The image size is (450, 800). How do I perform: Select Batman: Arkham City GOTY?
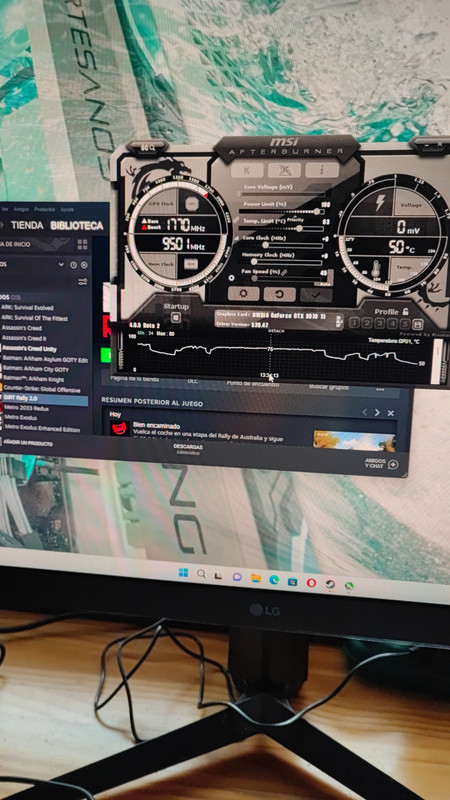36,369
